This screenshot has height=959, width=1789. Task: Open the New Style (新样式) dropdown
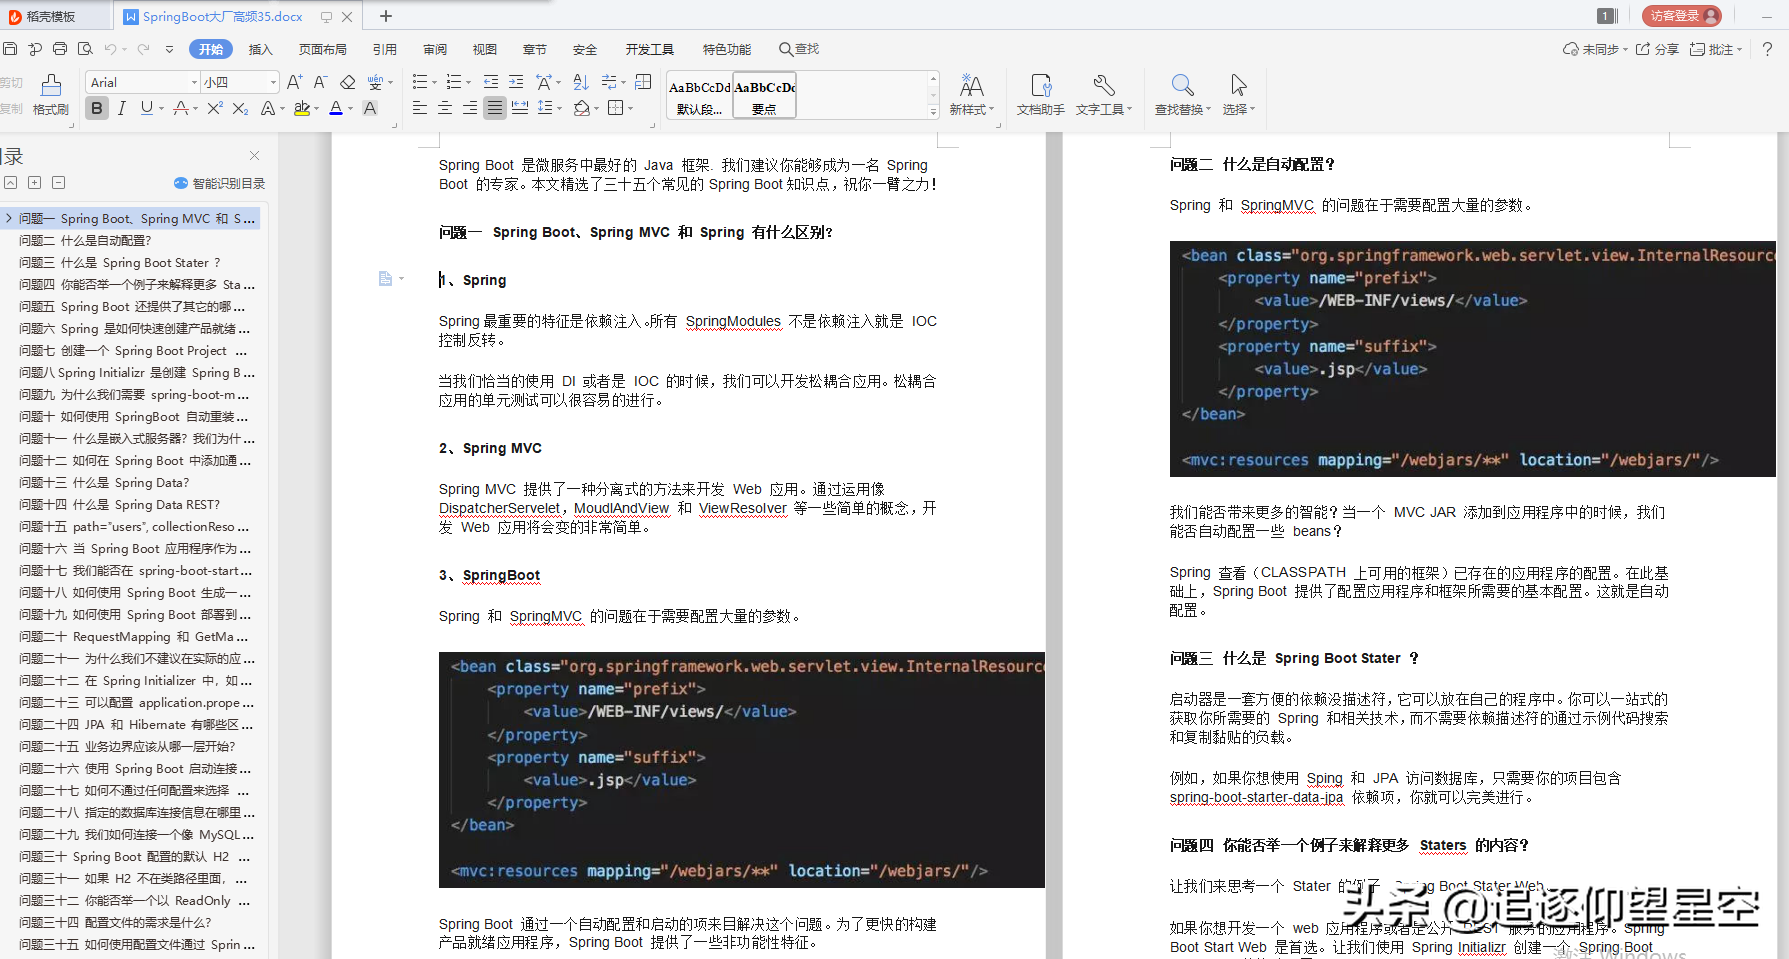click(972, 95)
